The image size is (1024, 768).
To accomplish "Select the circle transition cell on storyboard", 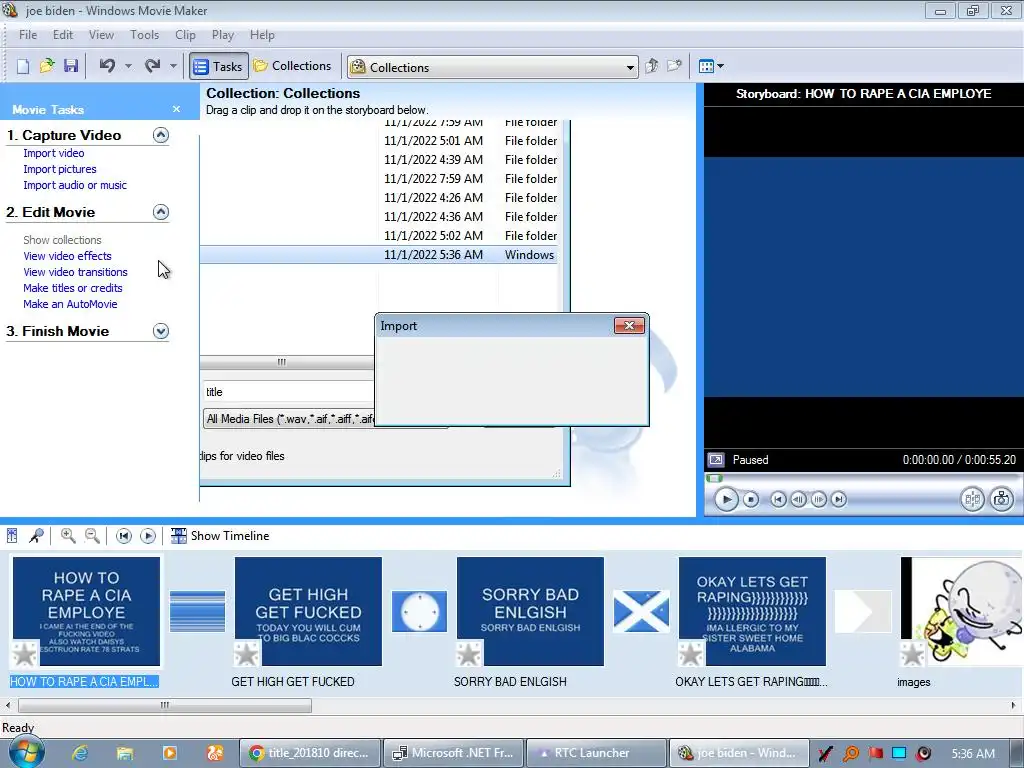I will point(419,611).
